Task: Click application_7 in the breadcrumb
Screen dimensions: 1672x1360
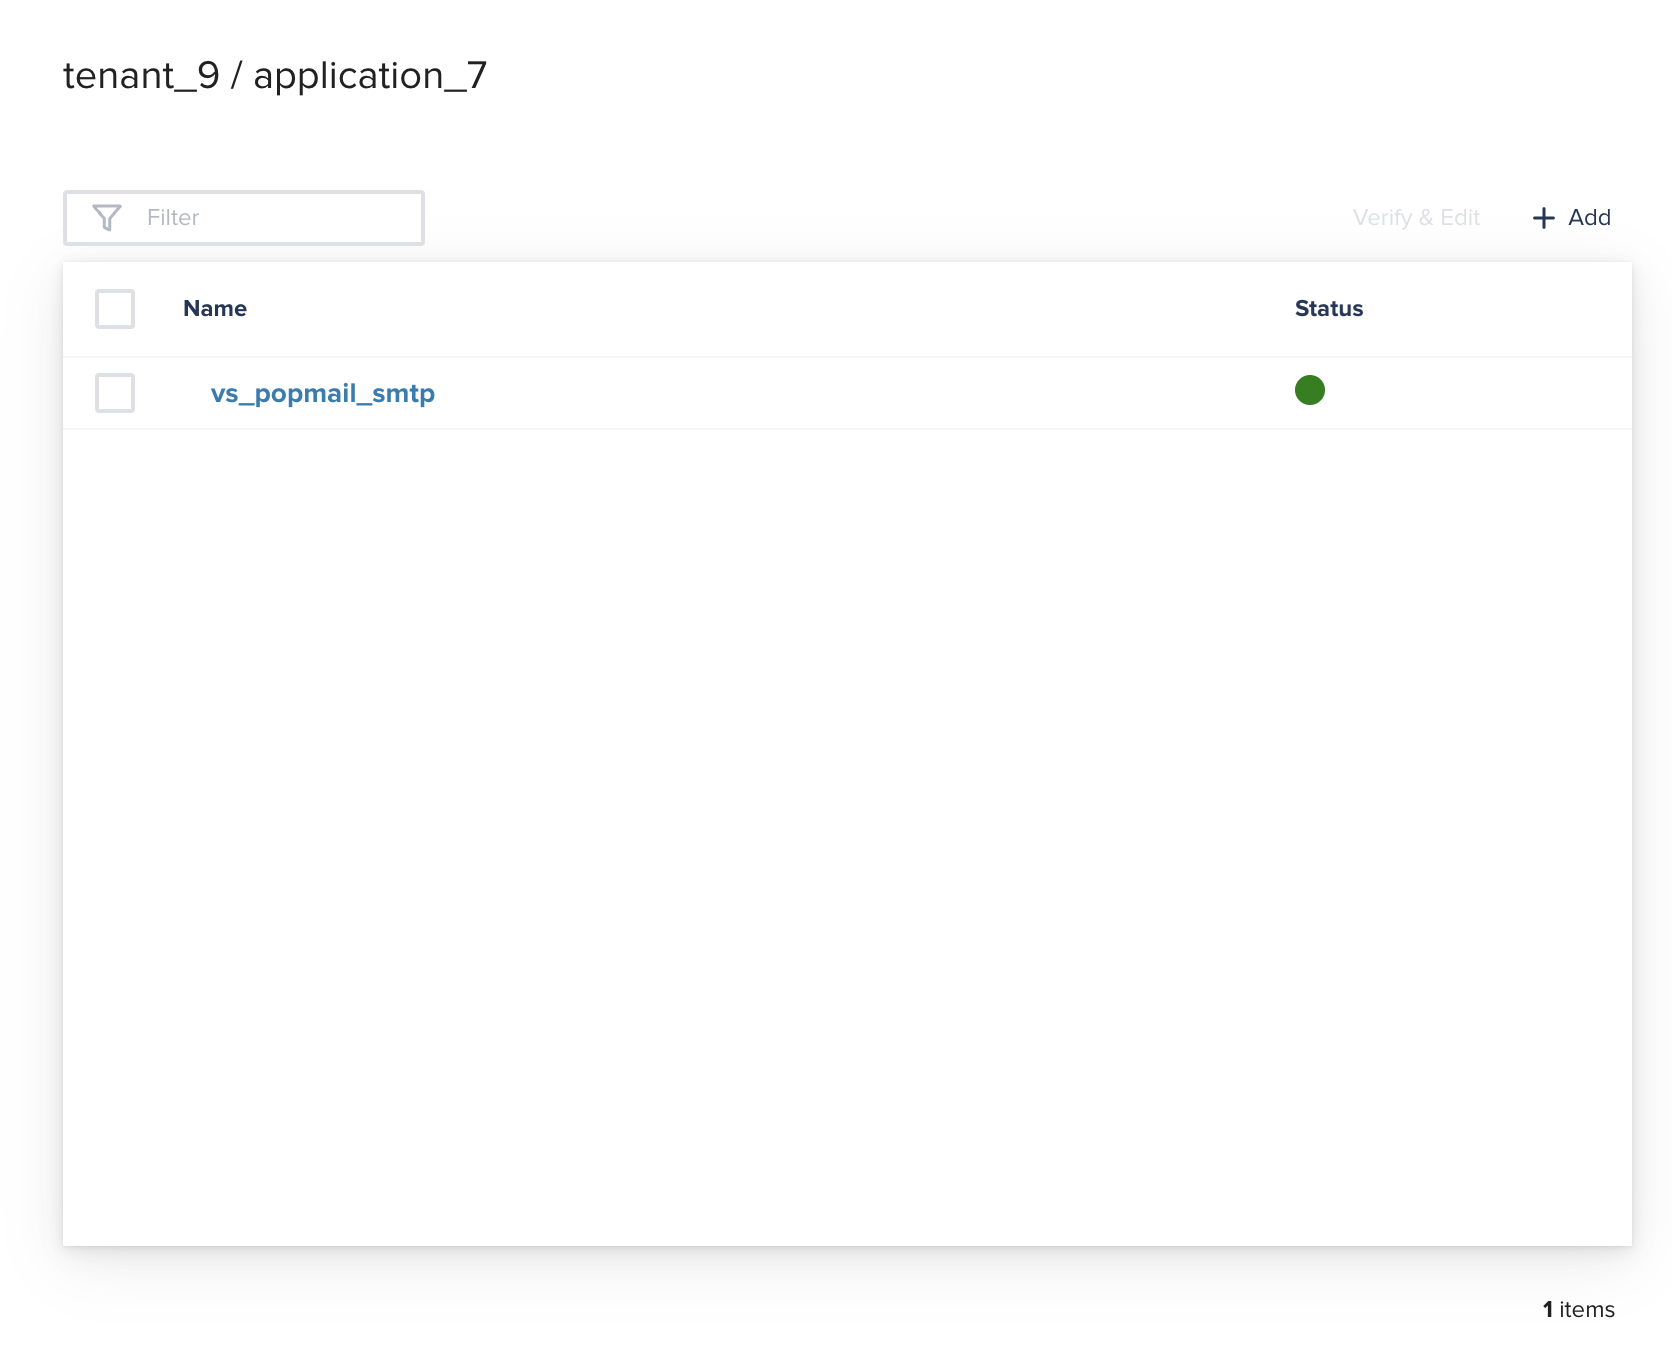Action: click(371, 75)
